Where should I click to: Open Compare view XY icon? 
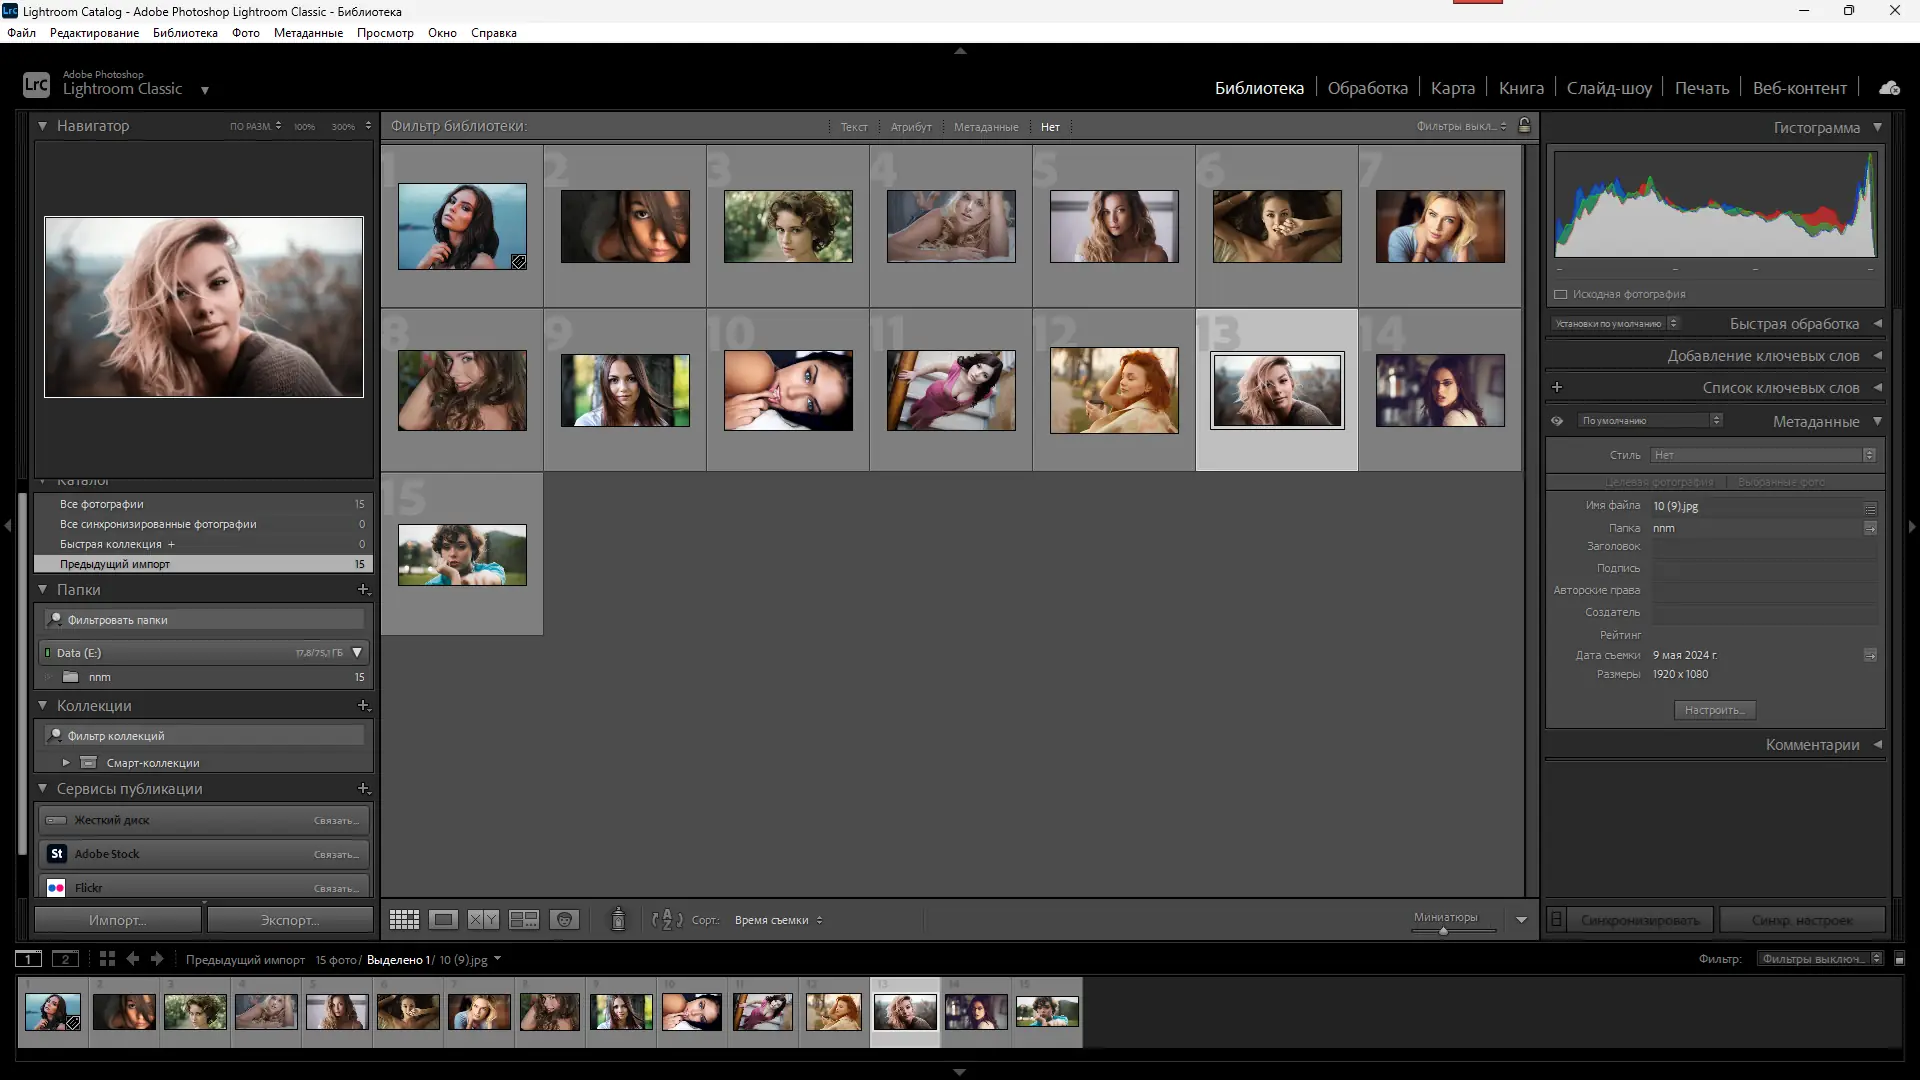tap(483, 920)
